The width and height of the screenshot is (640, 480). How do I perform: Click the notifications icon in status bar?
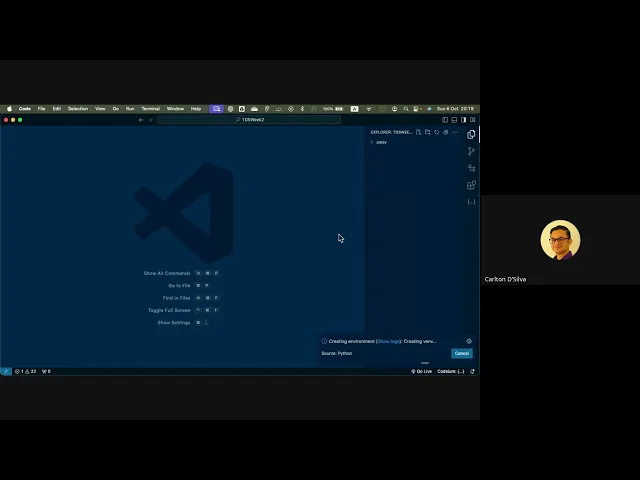click(472, 371)
